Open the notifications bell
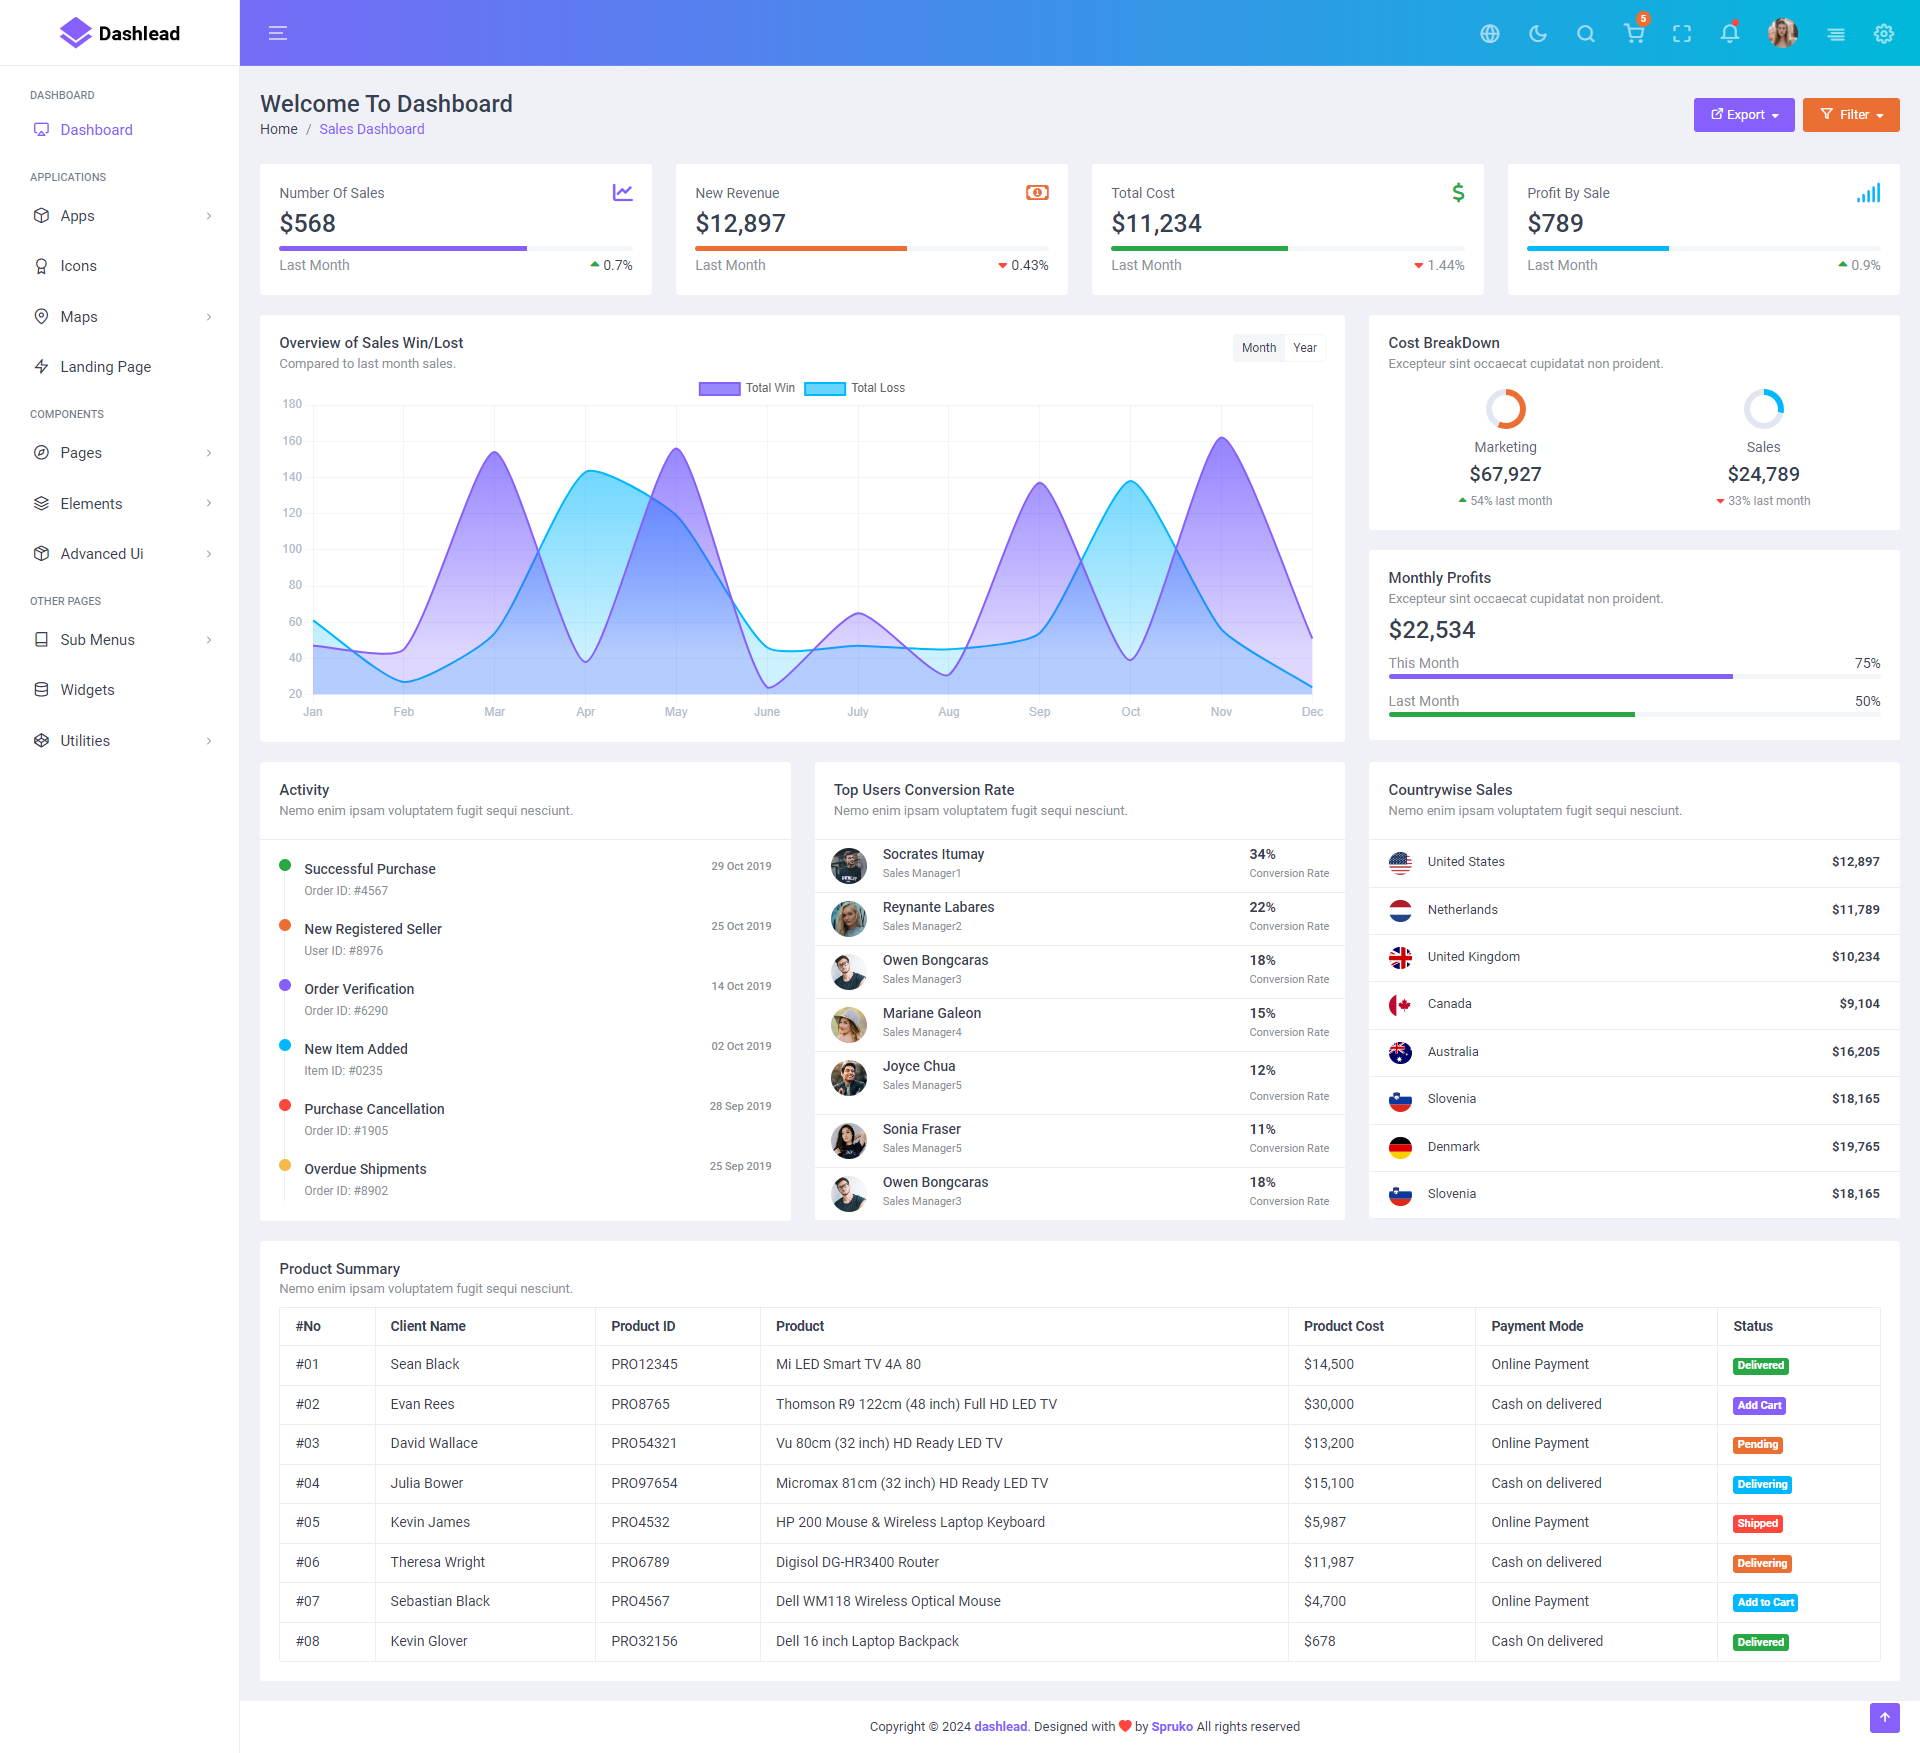The width and height of the screenshot is (1920, 1753). point(1730,34)
